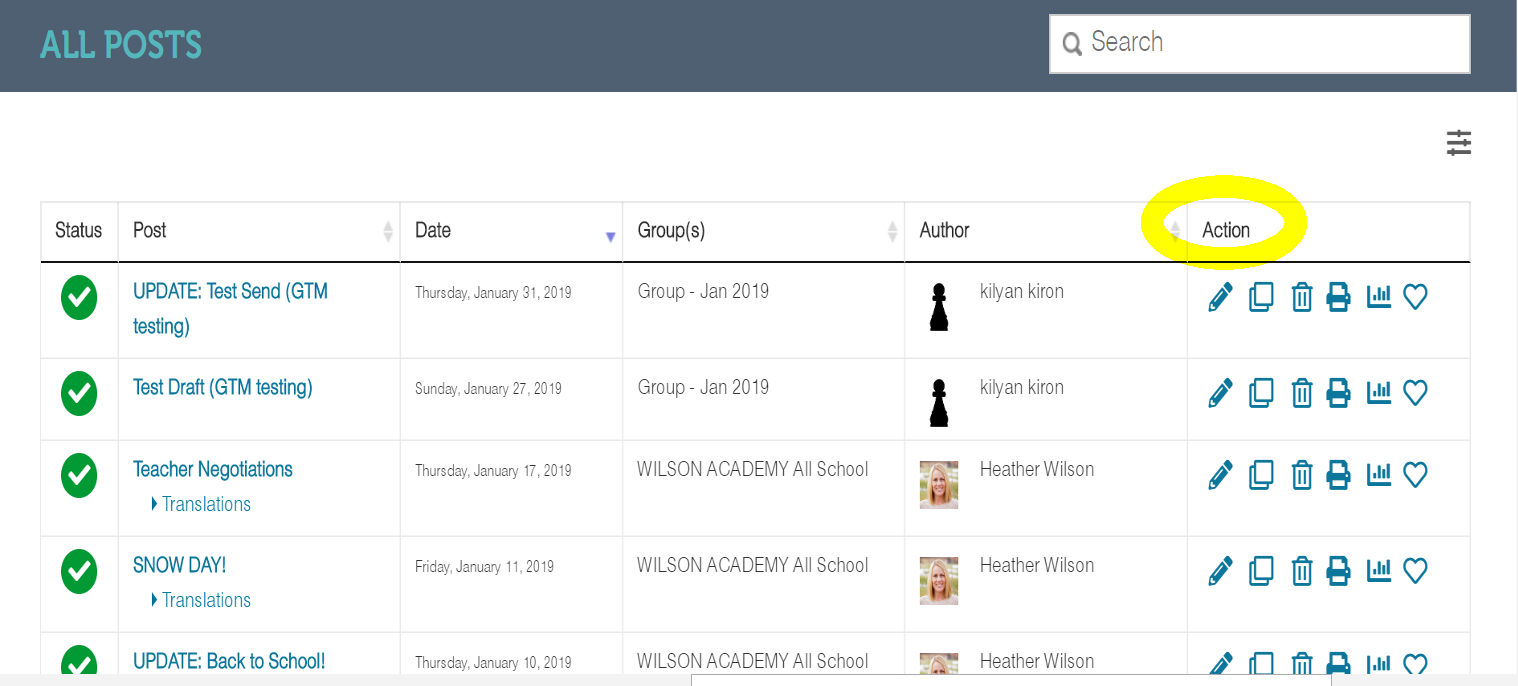Favorite the Test Draft post with heart icon
Viewport: 1518px width, 686px height.
1415,393
